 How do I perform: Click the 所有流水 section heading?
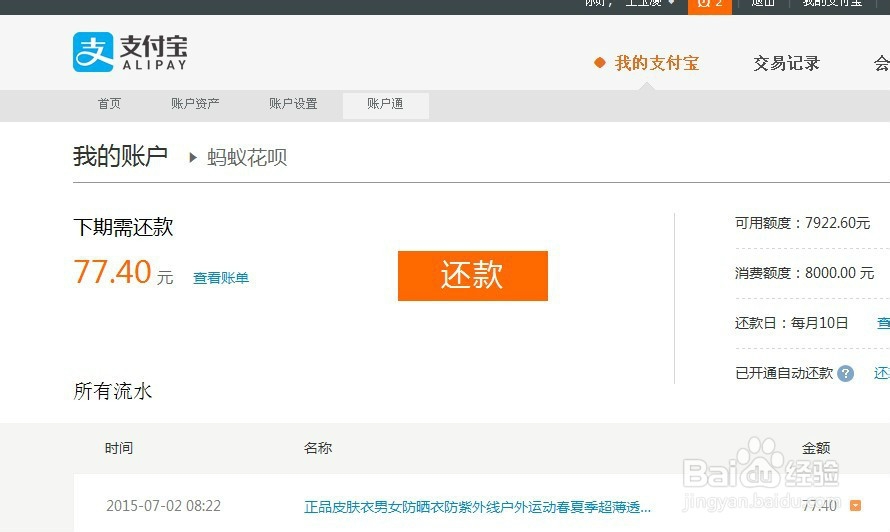point(113,391)
